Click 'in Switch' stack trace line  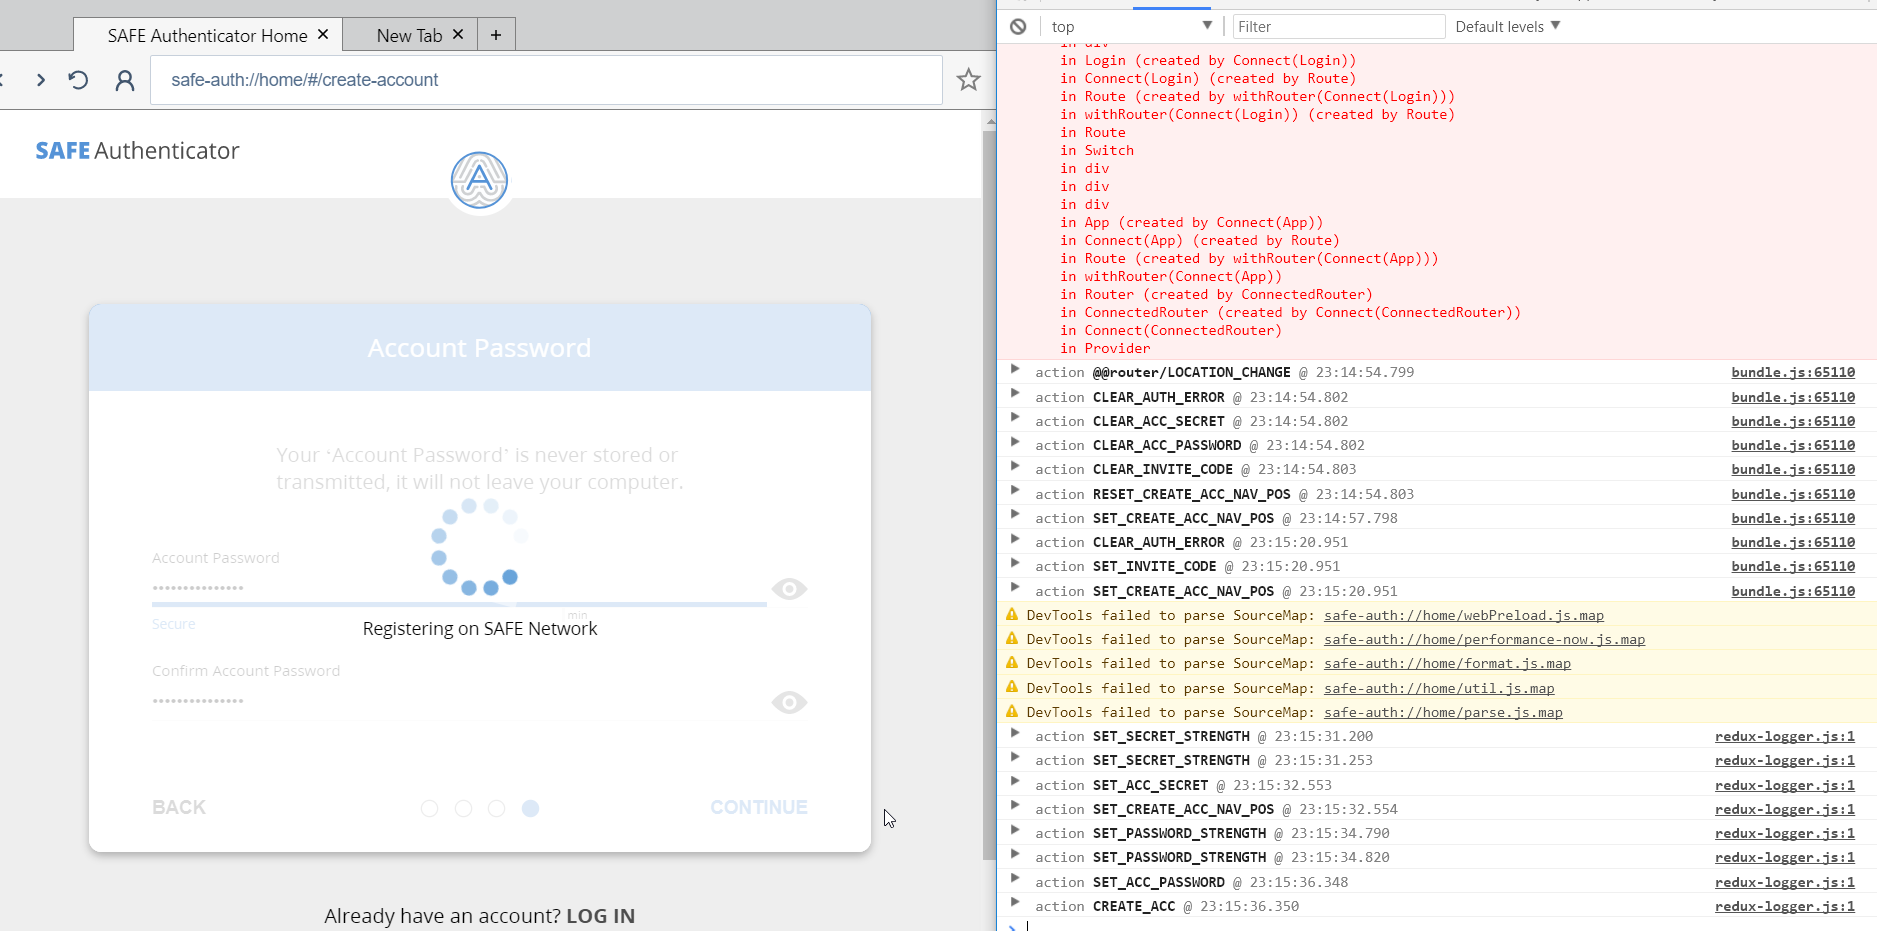[x=1097, y=150]
